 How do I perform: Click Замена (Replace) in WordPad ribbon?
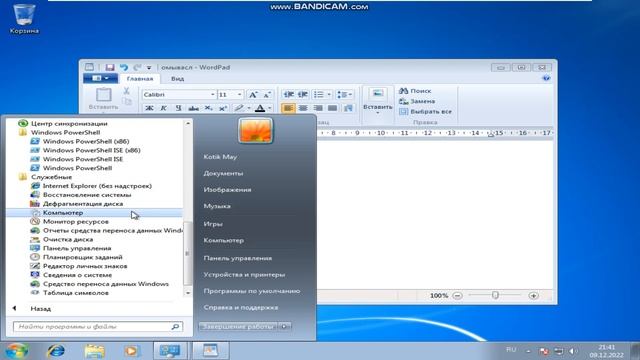pyautogui.click(x=417, y=101)
